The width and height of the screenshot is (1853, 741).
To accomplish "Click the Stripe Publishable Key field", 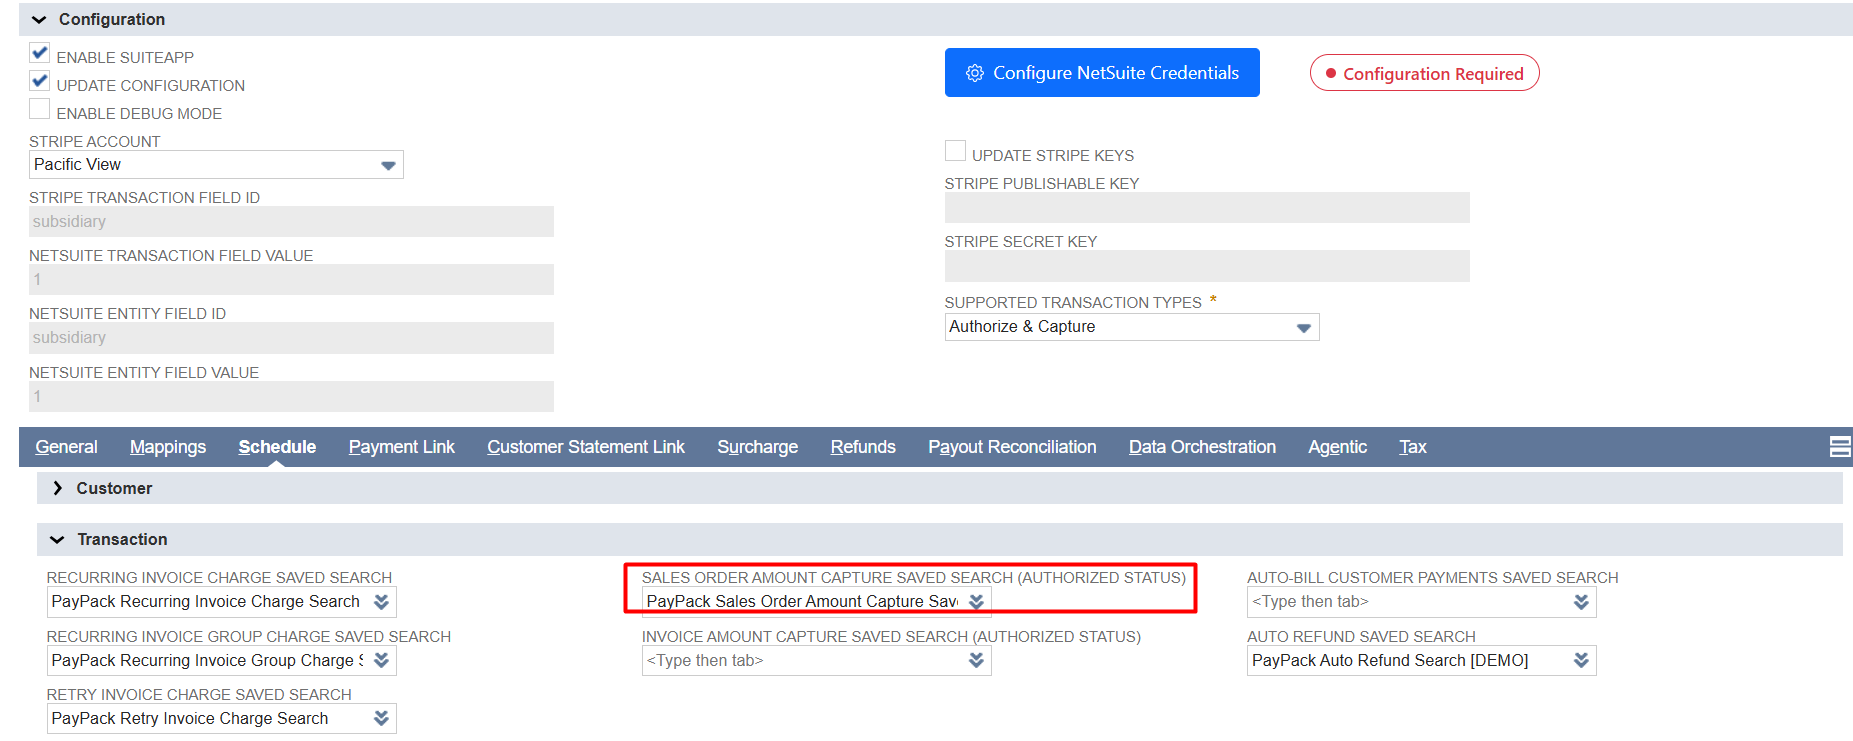I will point(1207,208).
